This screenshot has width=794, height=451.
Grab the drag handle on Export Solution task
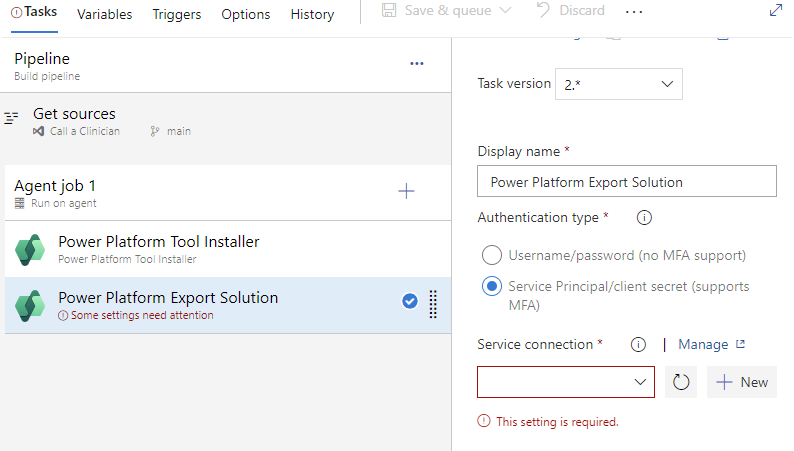[433, 304]
